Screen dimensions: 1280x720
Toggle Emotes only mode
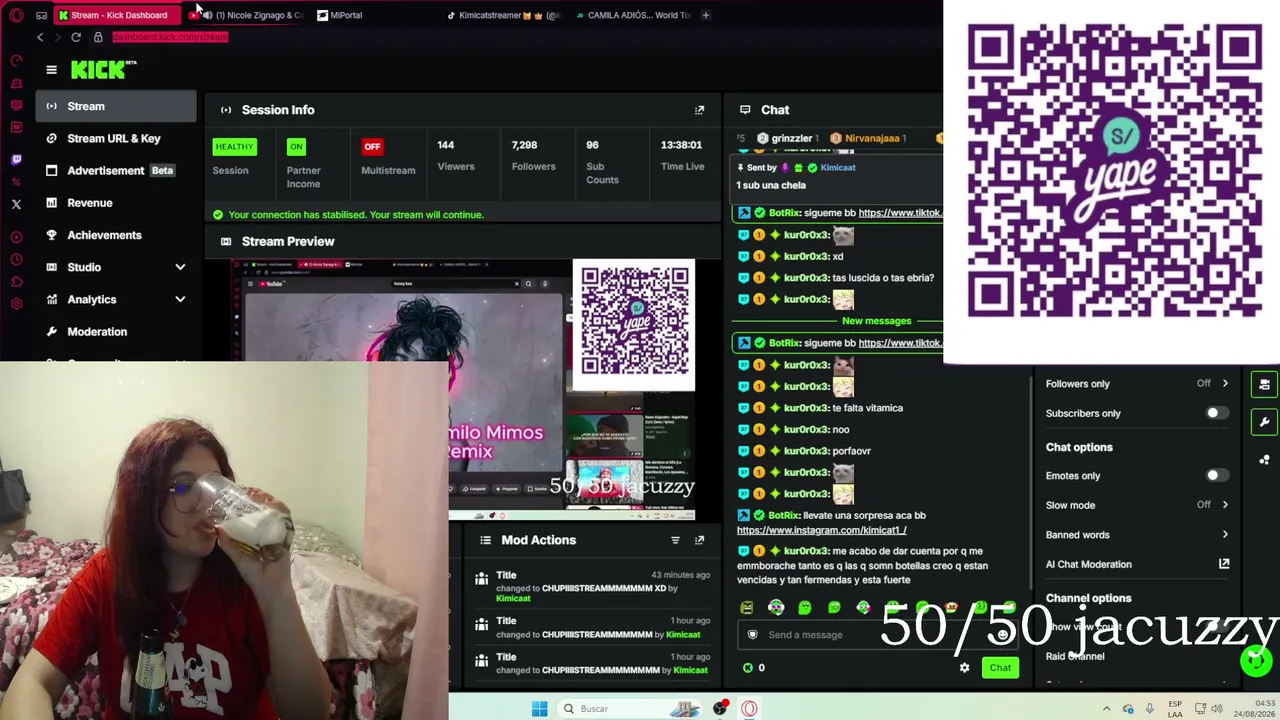point(1215,476)
